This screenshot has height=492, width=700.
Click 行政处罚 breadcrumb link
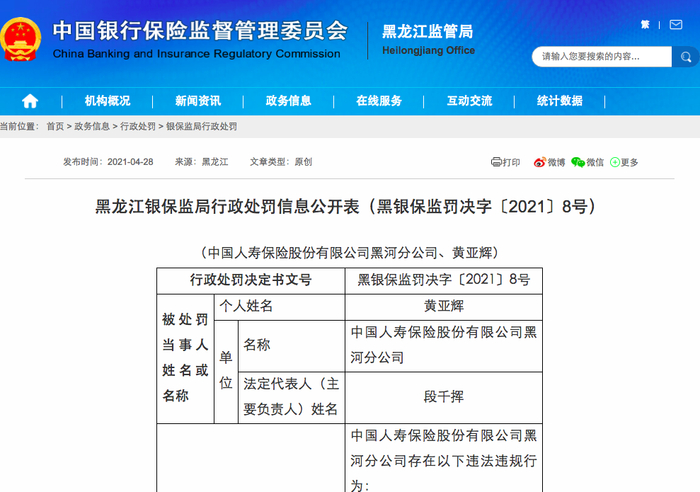[138, 126]
